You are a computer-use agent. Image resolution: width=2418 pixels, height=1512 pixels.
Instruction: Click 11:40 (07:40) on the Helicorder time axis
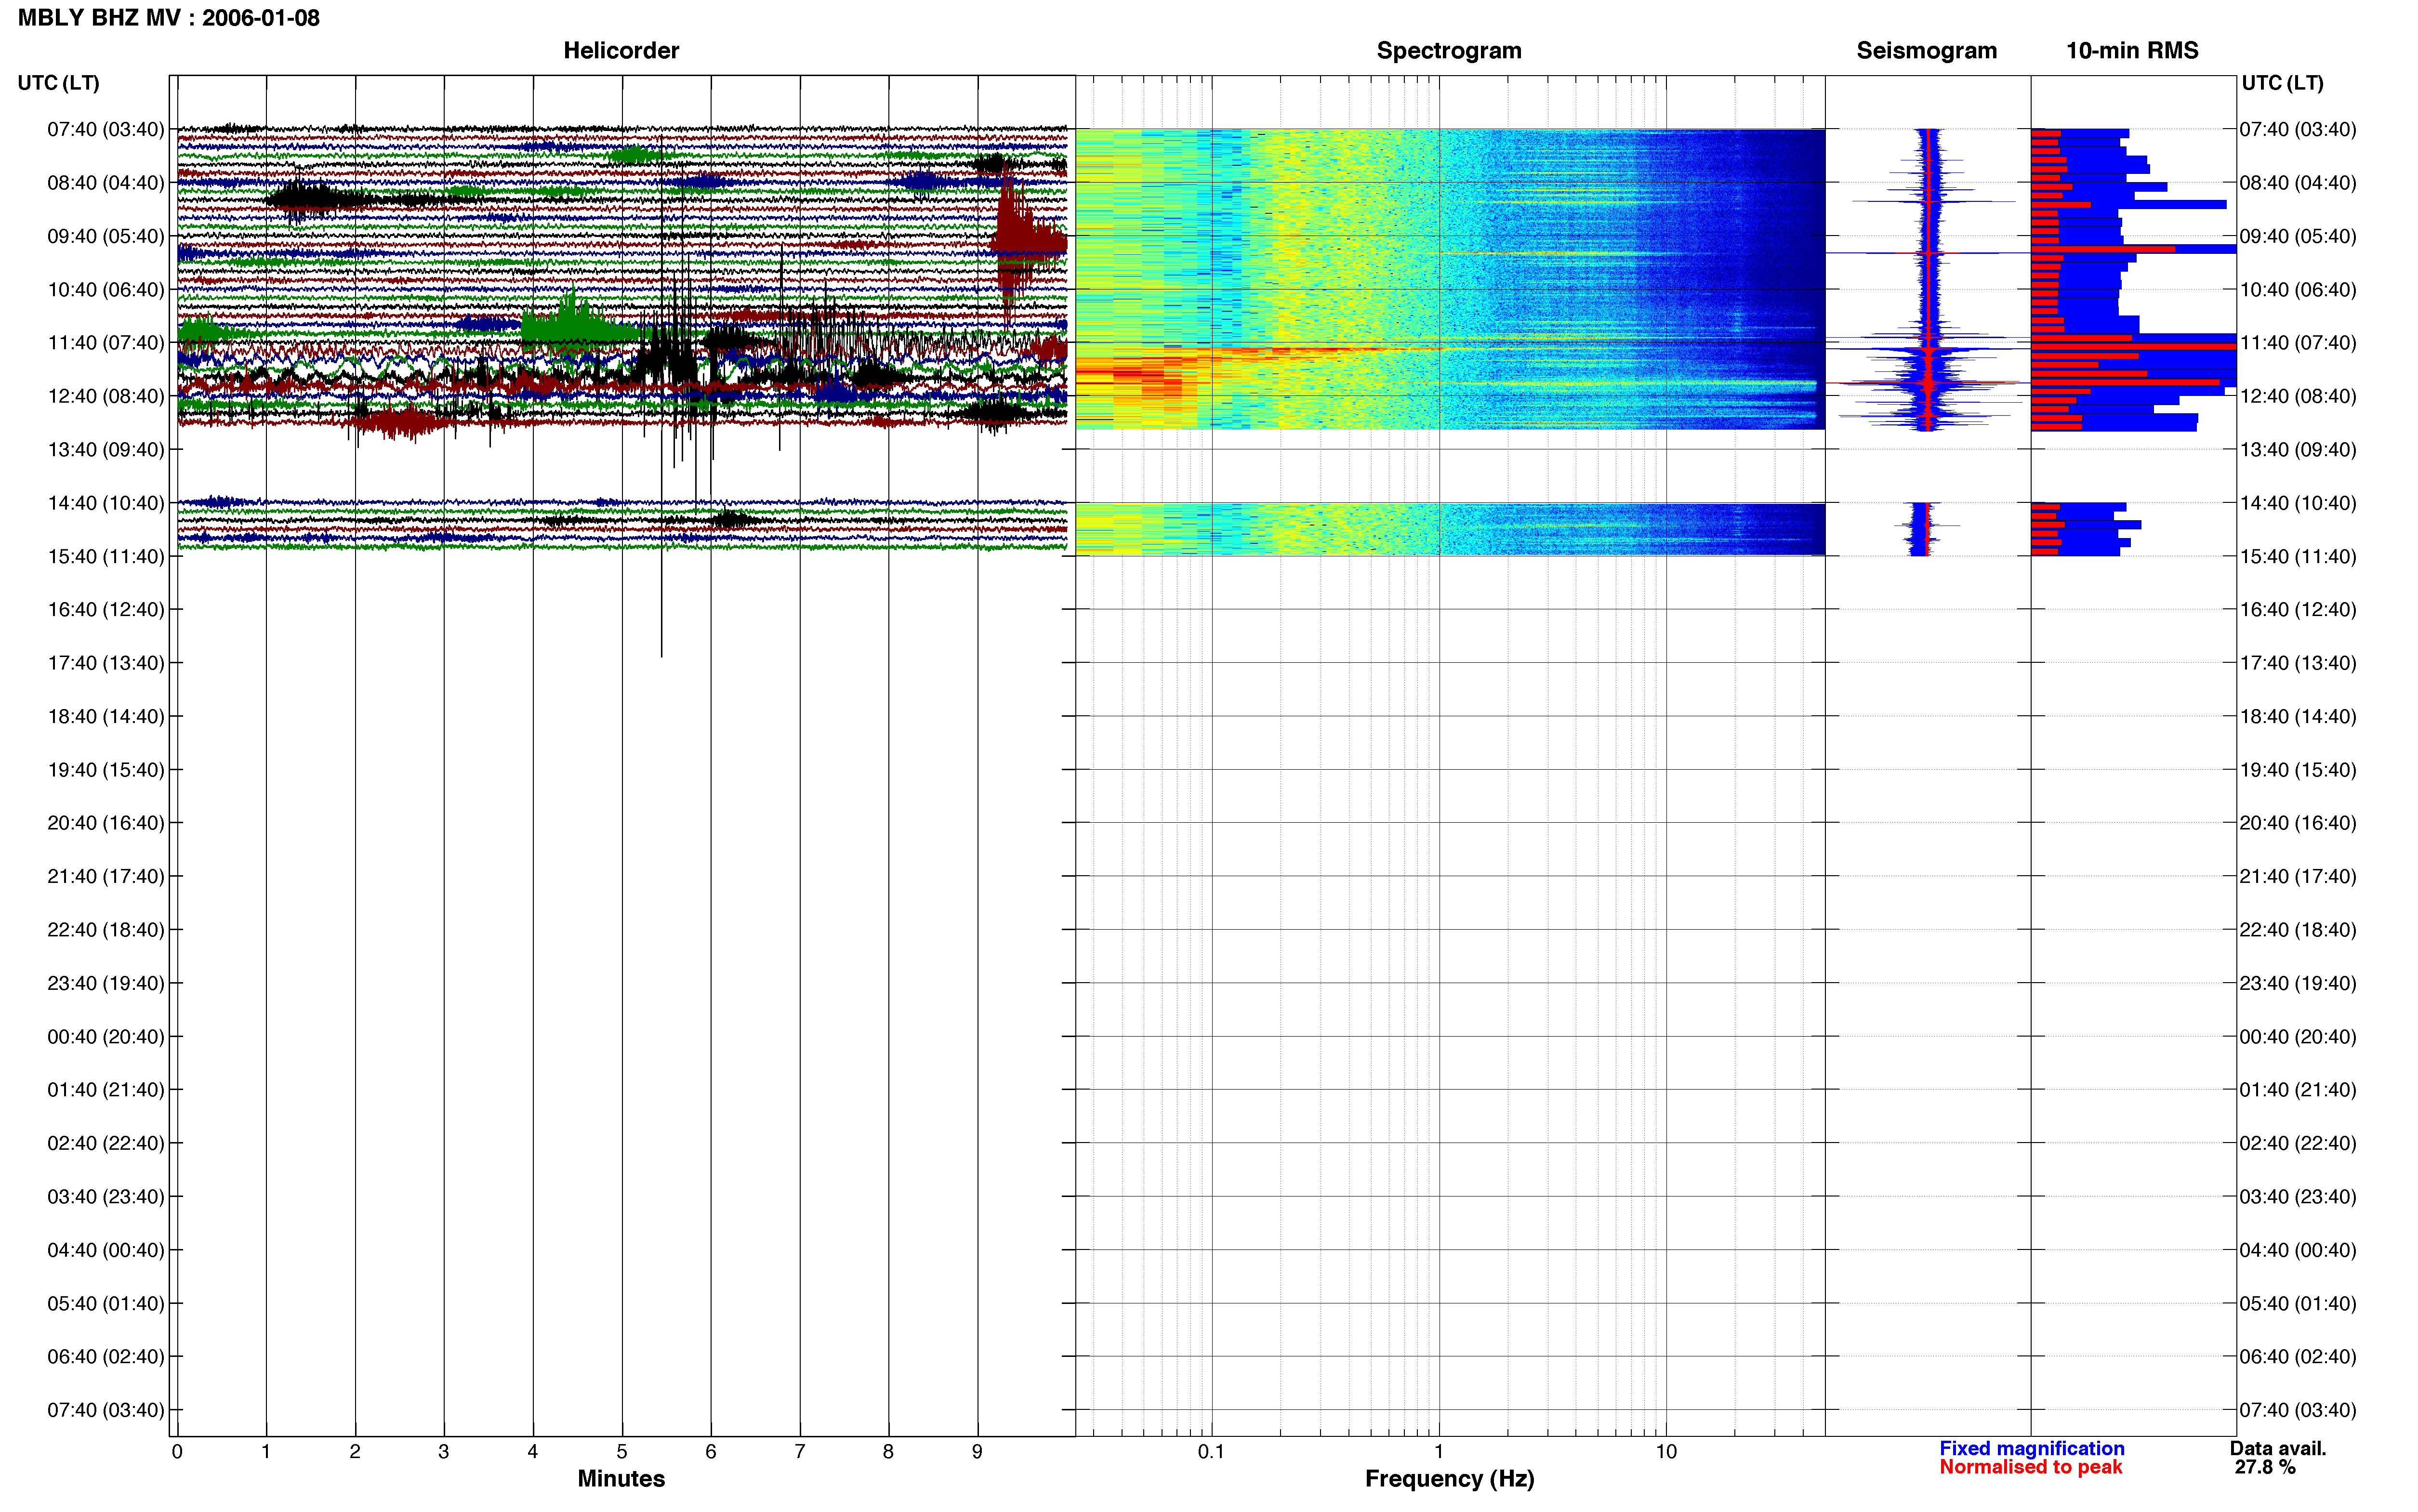(106, 343)
